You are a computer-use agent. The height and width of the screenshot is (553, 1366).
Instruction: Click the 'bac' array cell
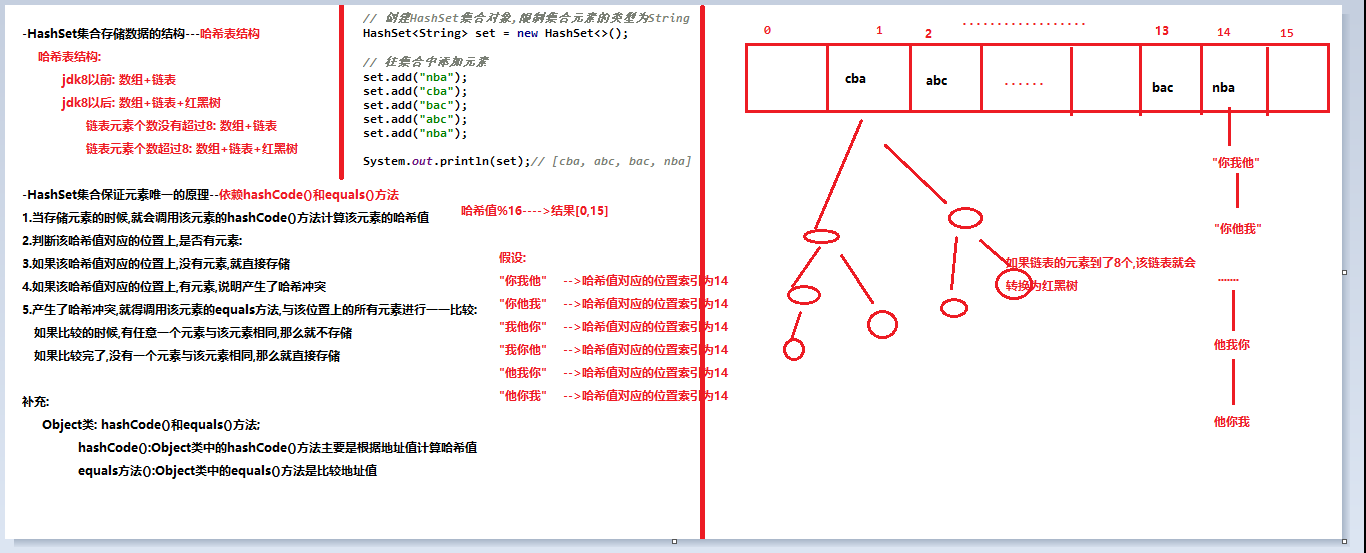click(x=1170, y=78)
